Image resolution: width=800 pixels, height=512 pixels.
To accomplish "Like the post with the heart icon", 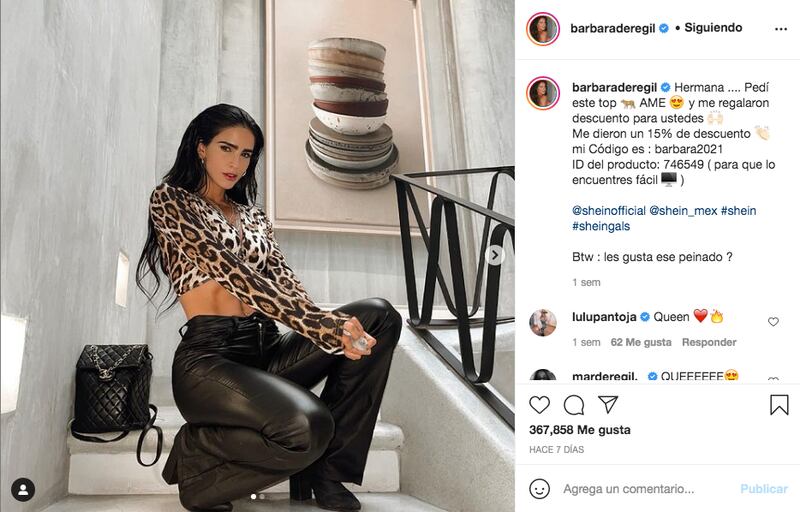I will point(539,405).
